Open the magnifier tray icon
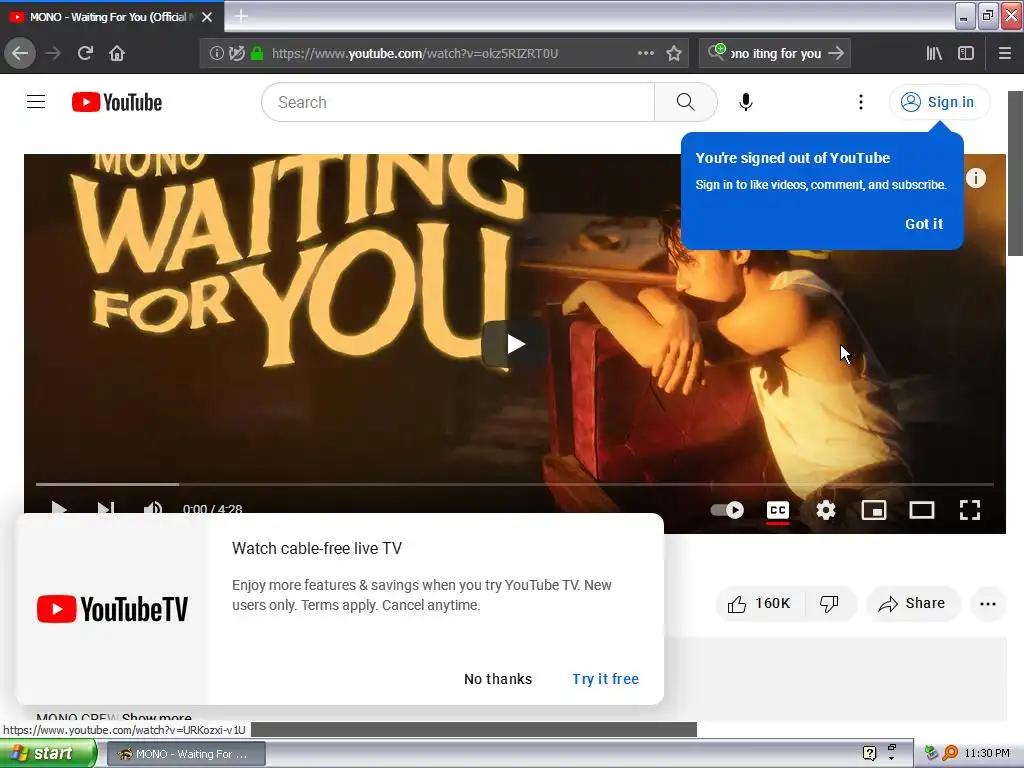This screenshot has height=768, width=1024. [x=950, y=754]
